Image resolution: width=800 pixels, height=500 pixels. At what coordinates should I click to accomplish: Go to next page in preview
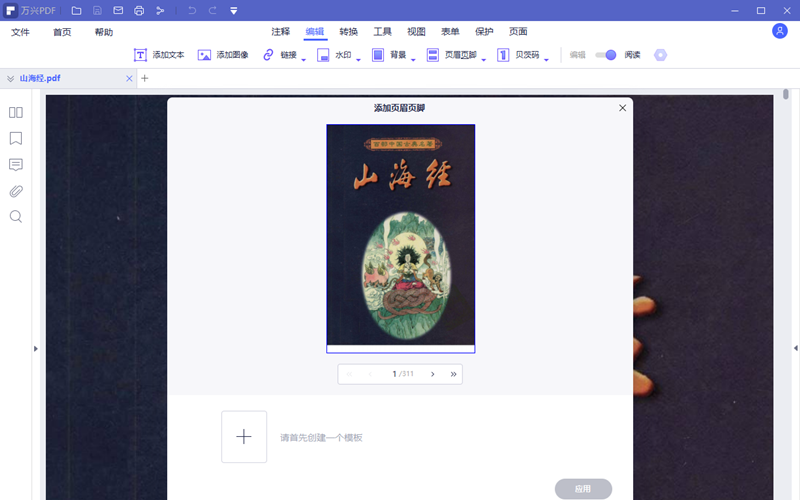[x=432, y=374]
